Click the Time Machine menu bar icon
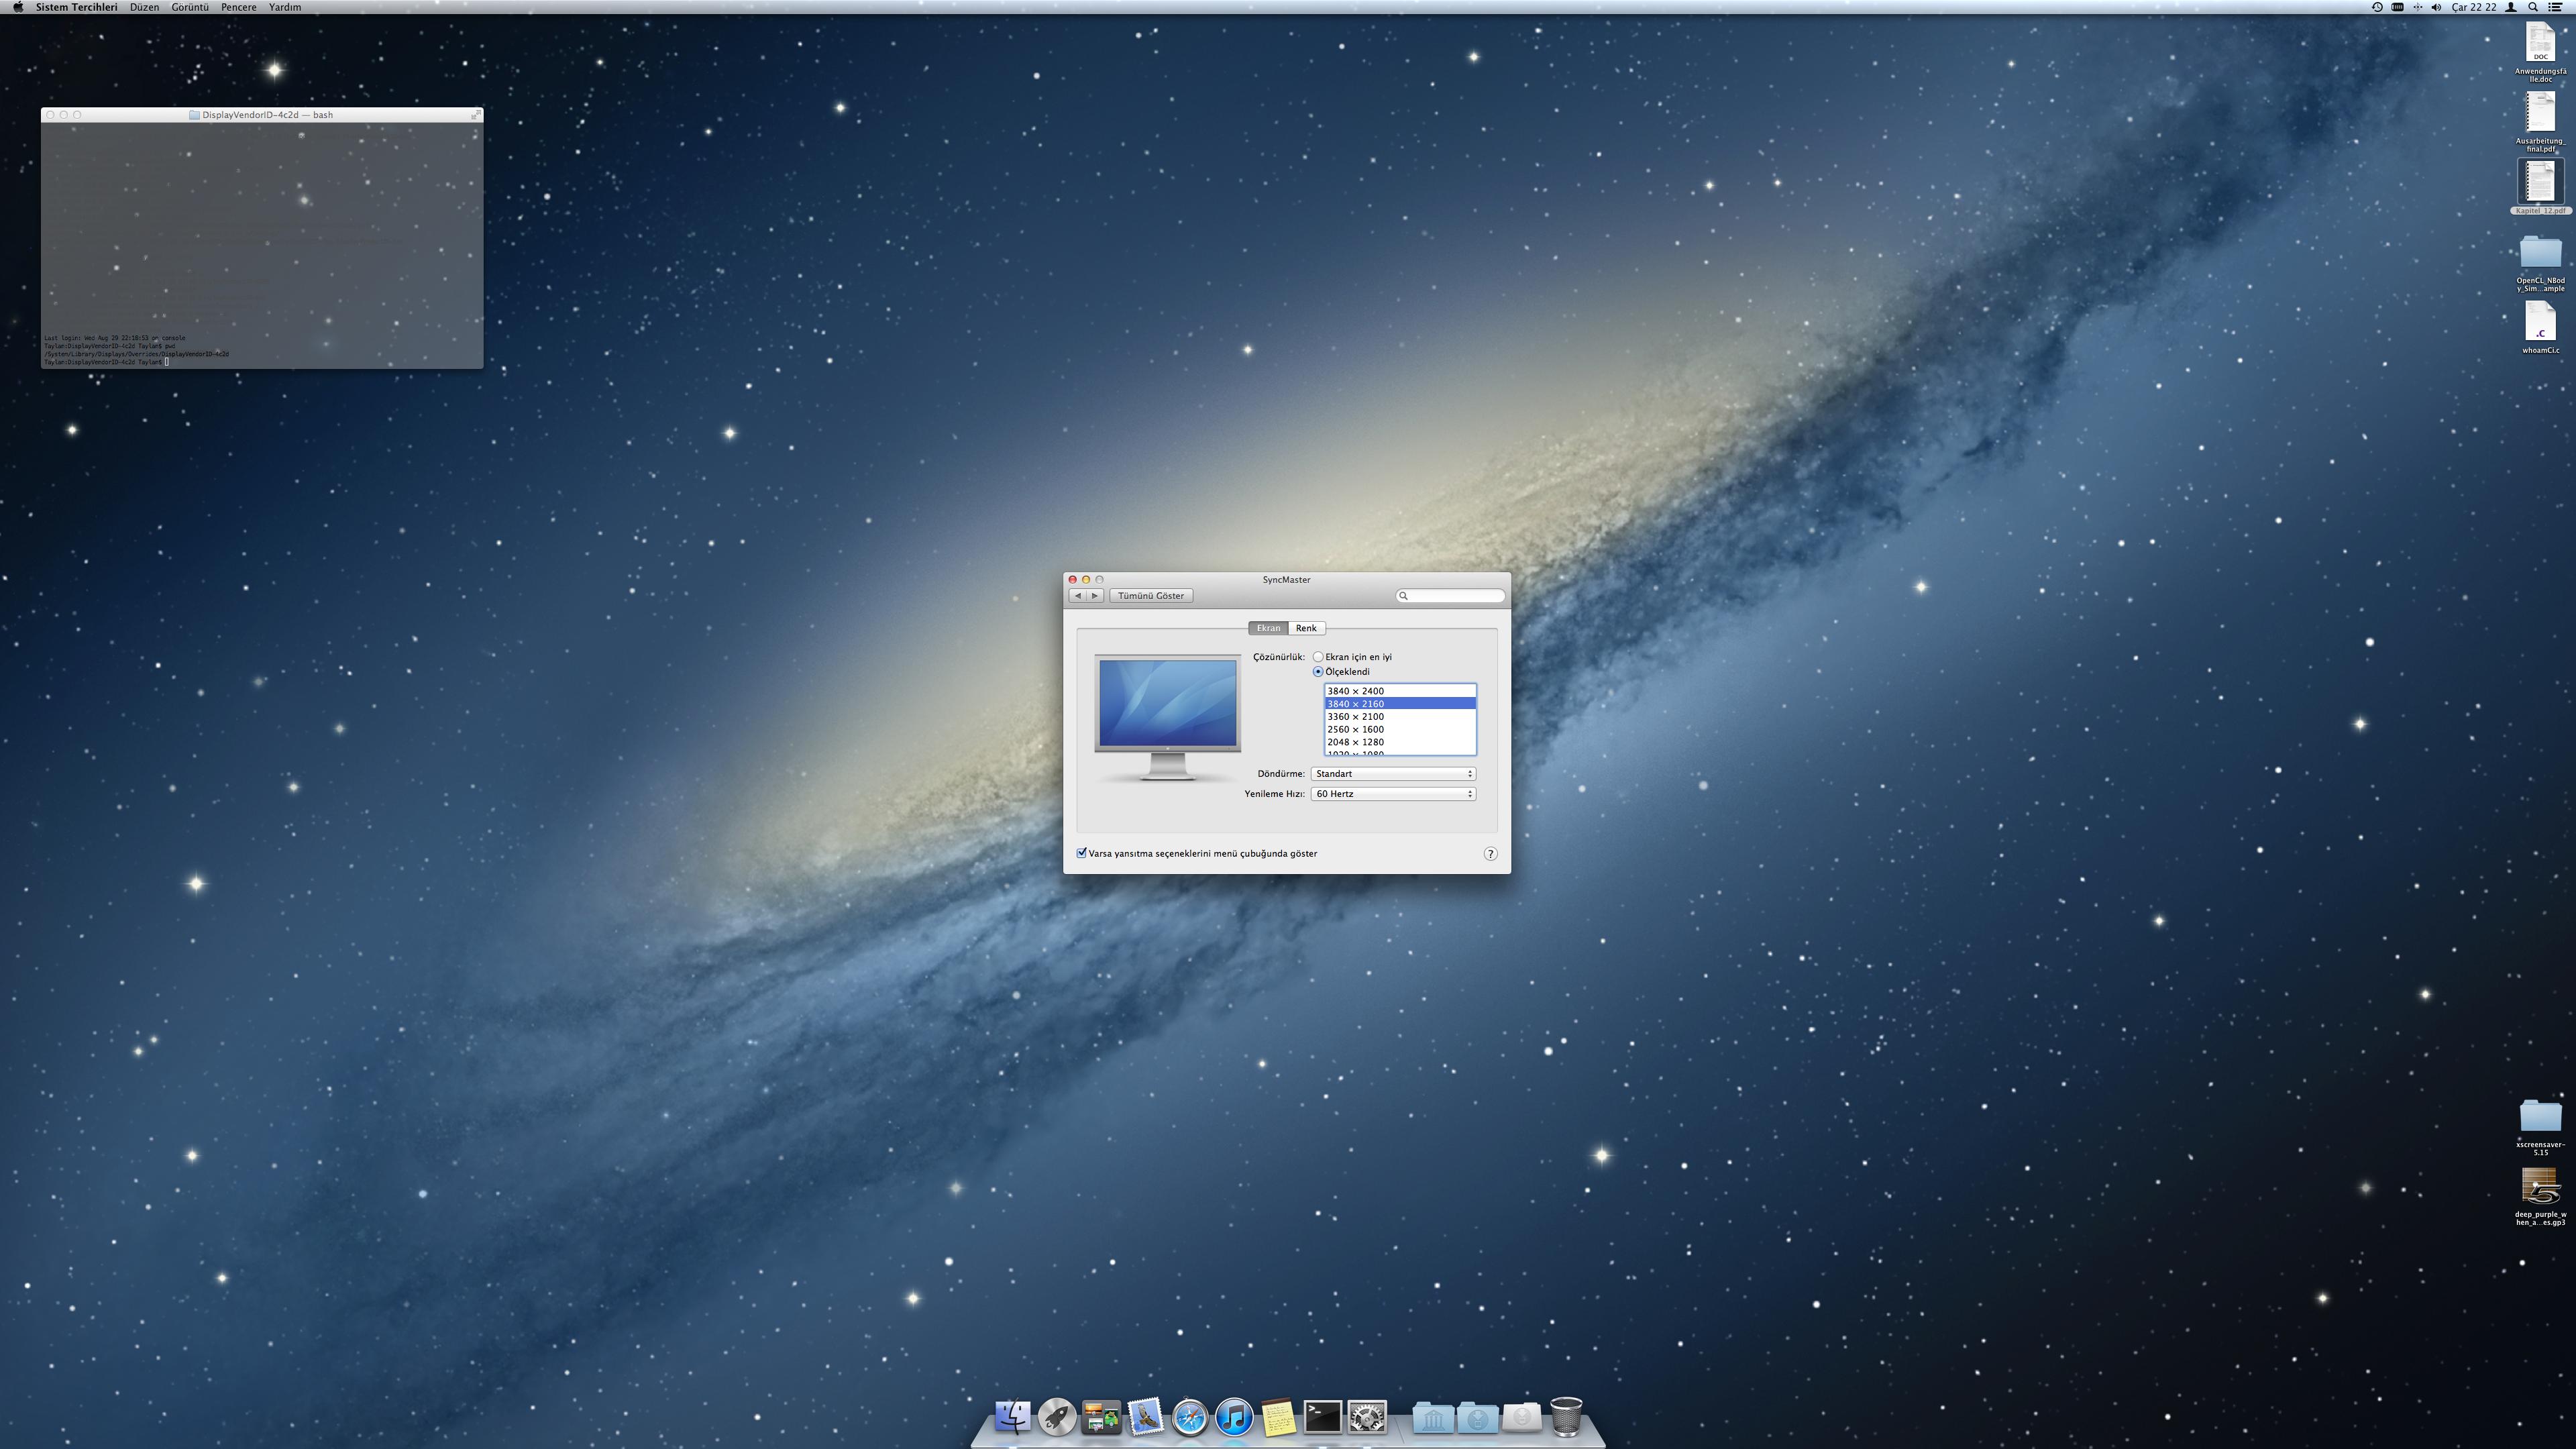This screenshot has width=2576, height=1449. coord(2376,7)
